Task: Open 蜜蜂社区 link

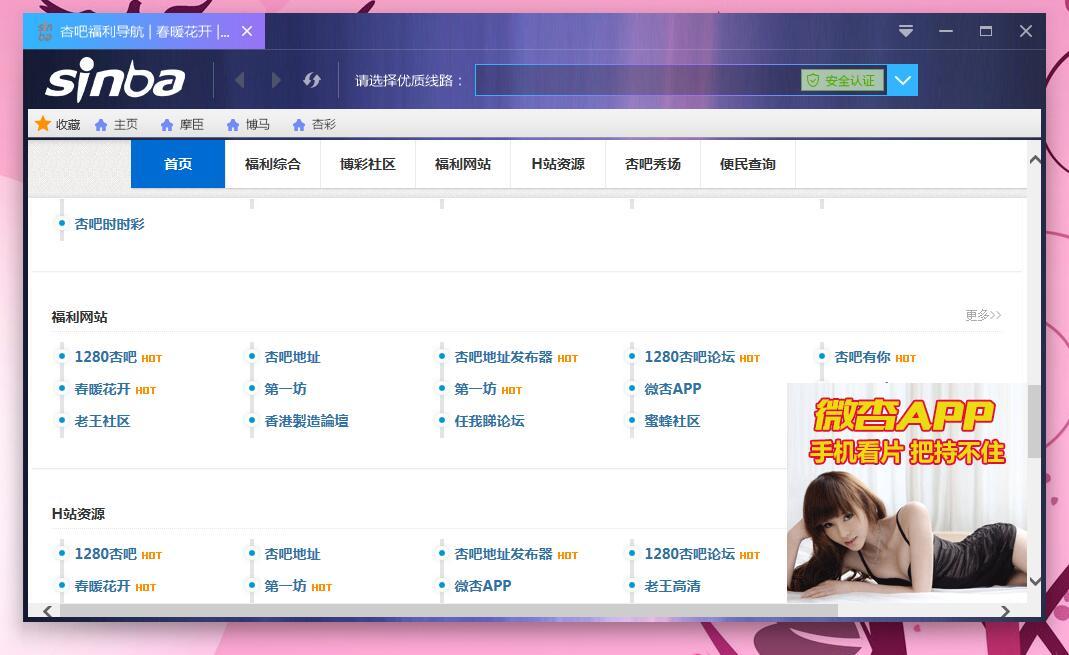Action: pyautogui.click(x=672, y=421)
